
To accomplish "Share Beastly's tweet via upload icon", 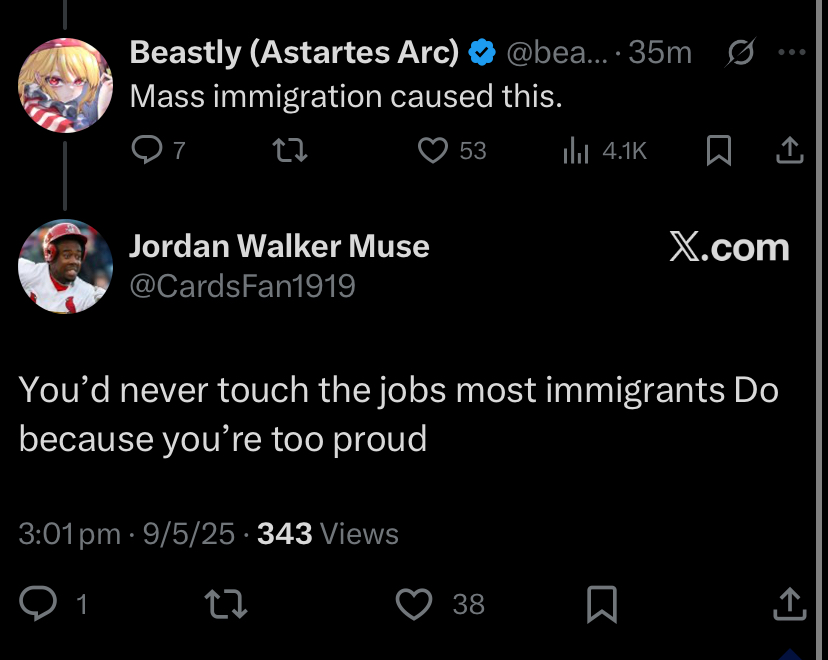I will click(x=789, y=150).
